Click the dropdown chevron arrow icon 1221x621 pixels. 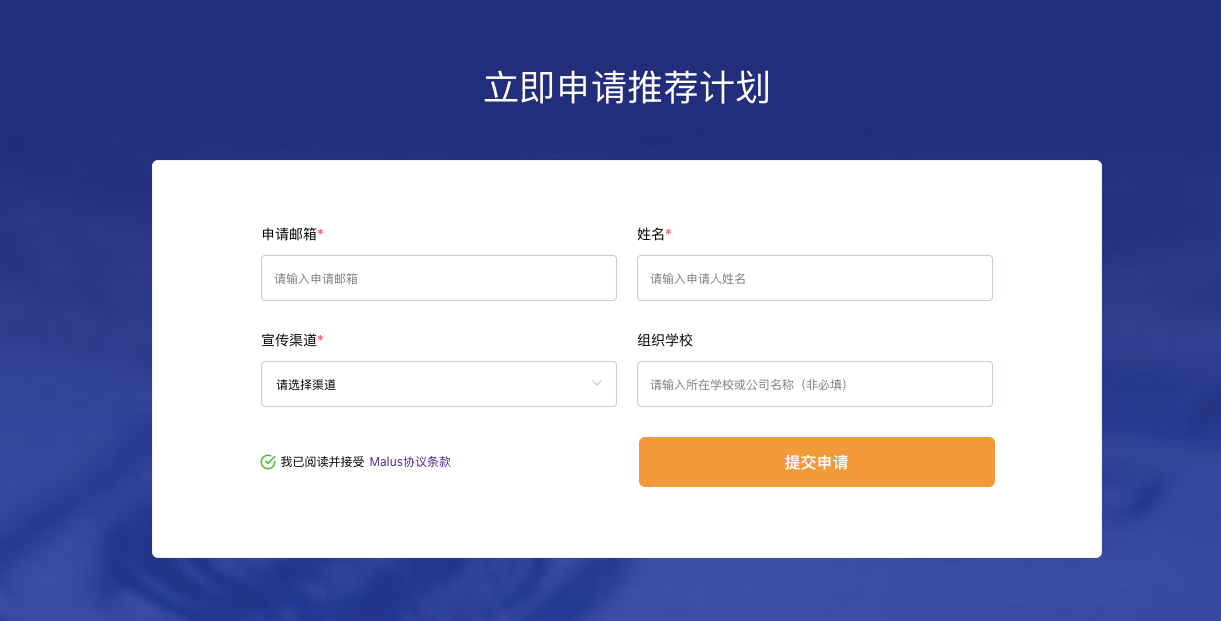595,384
